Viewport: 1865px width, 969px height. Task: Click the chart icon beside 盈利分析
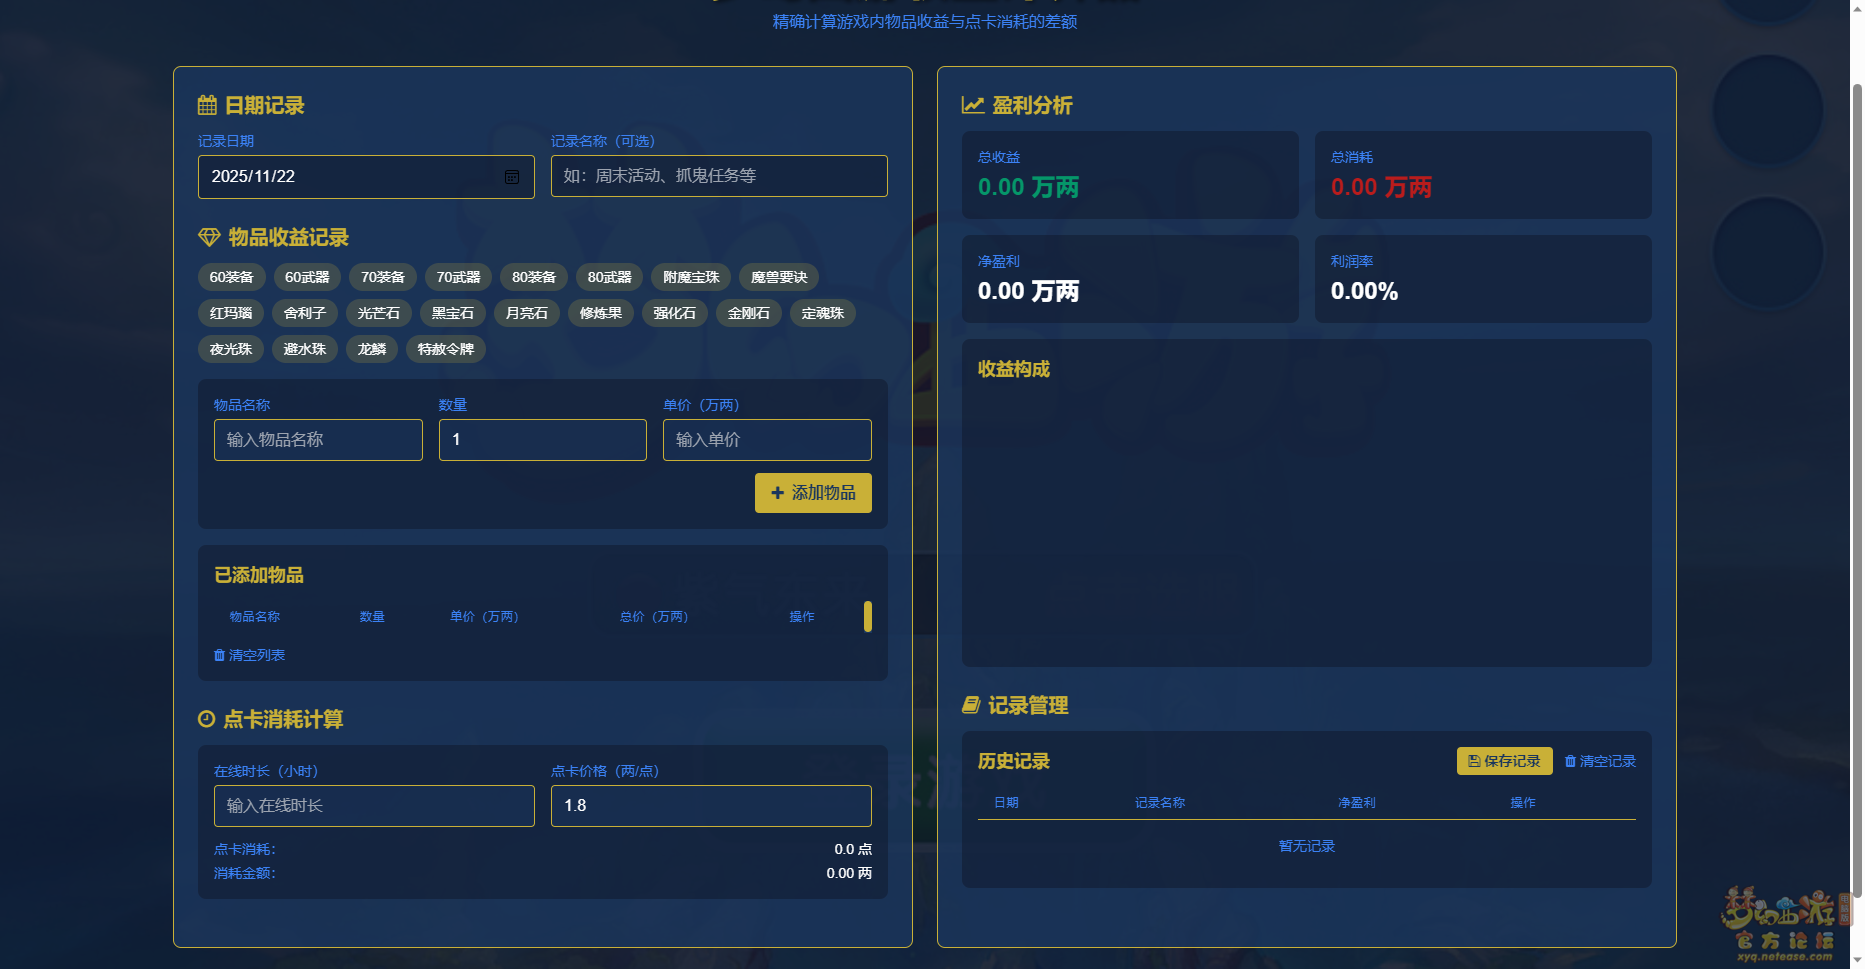pos(972,105)
